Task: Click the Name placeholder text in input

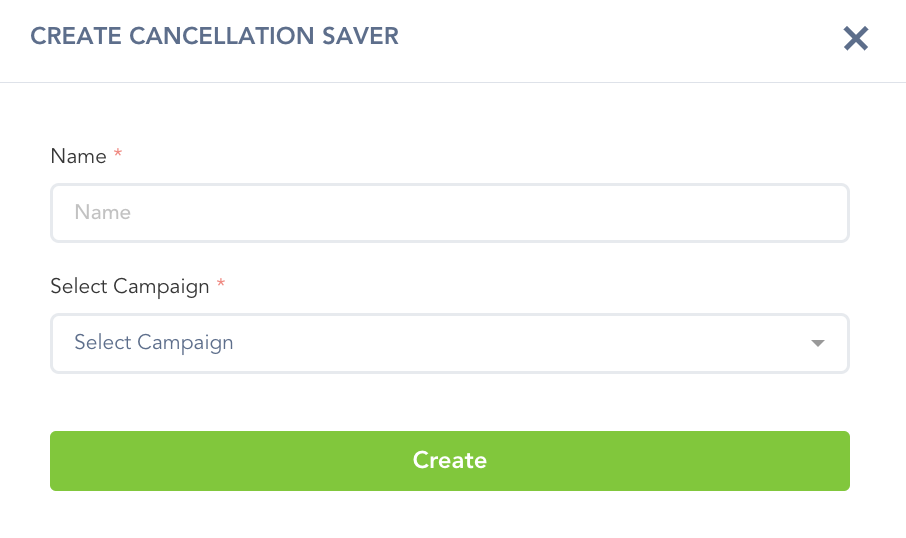Action: click(103, 212)
